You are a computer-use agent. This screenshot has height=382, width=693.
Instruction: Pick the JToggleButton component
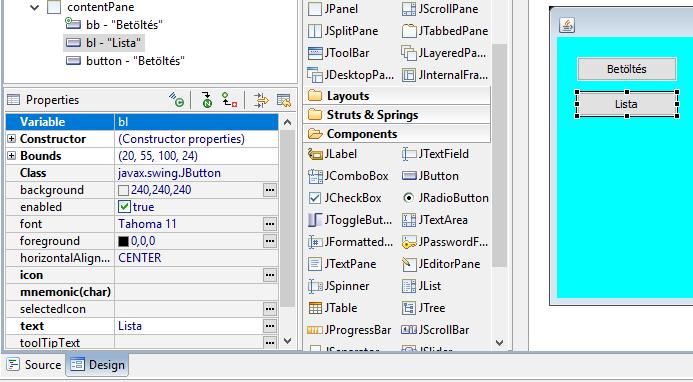pyautogui.click(x=350, y=220)
